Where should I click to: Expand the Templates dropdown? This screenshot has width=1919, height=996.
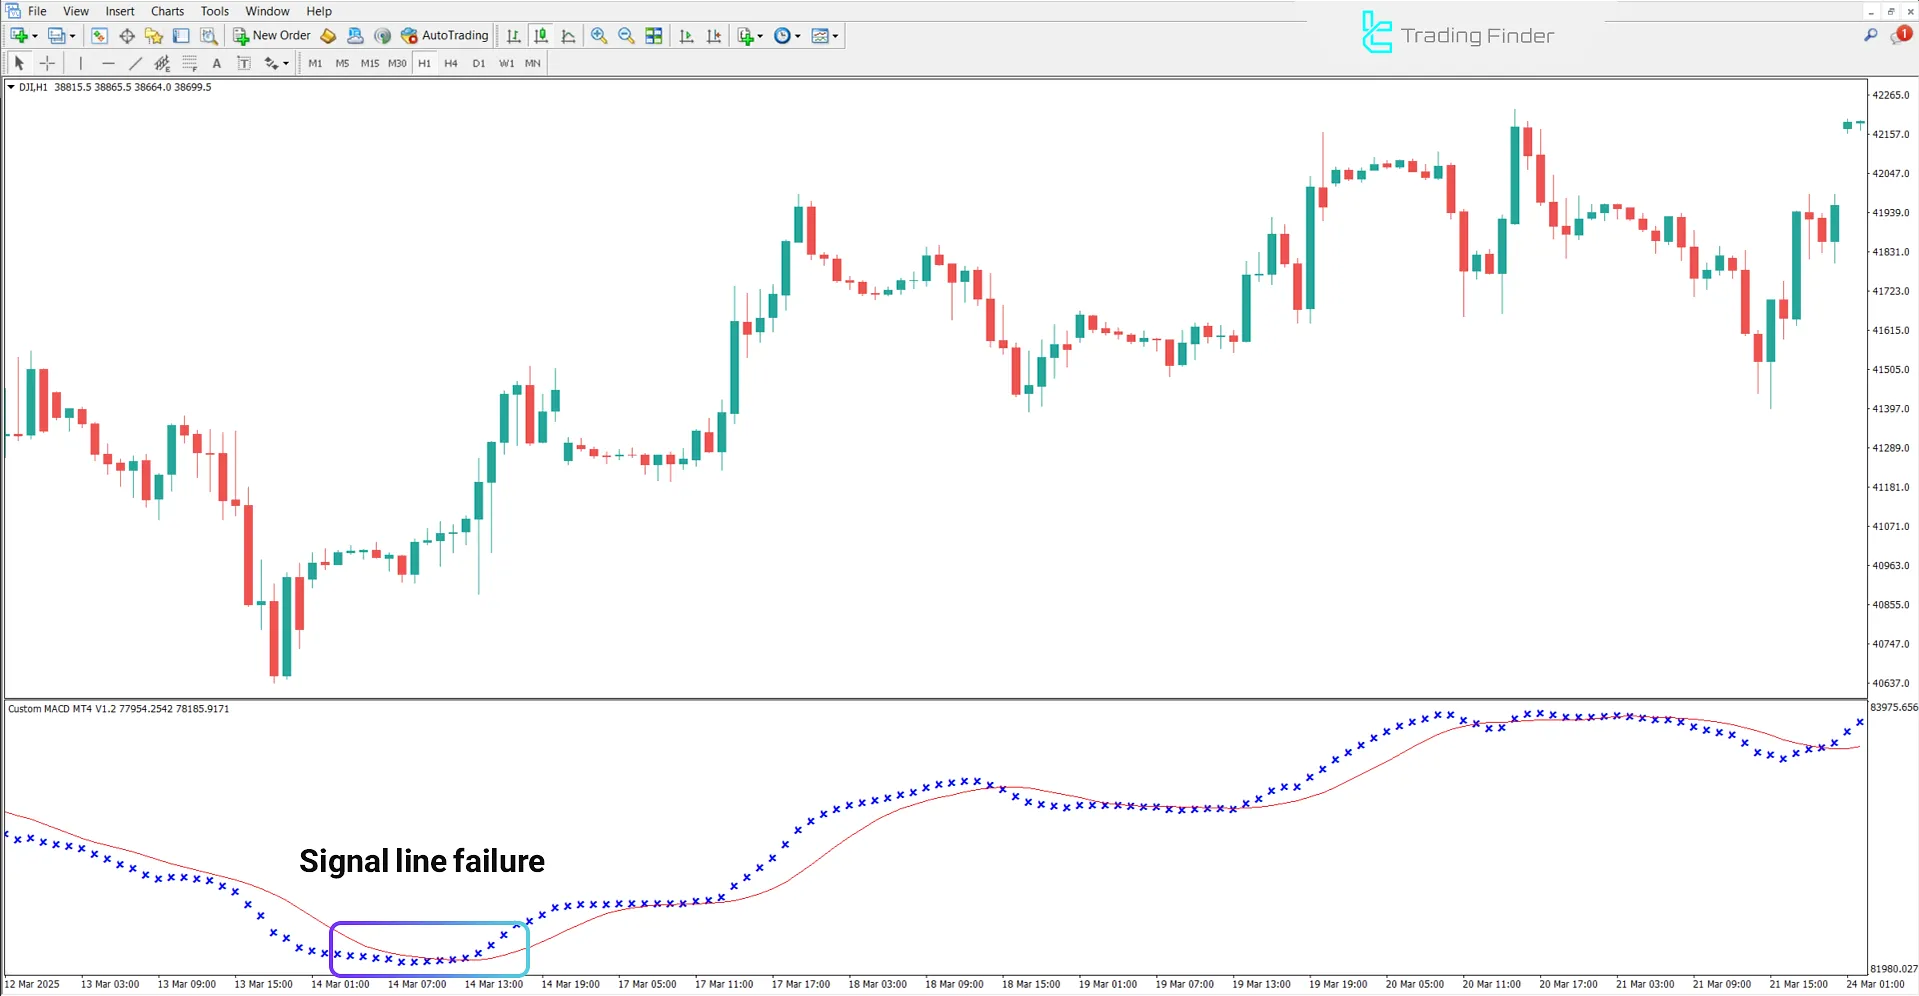point(824,35)
